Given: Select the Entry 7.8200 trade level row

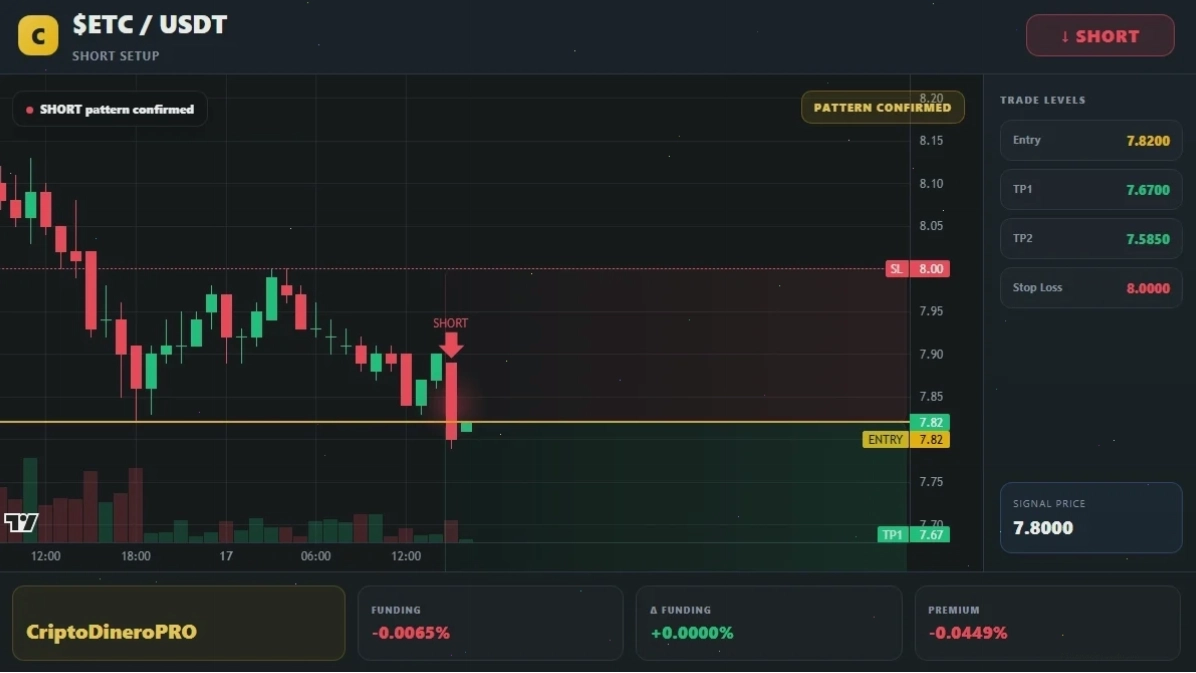Looking at the screenshot, I should point(1091,140).
